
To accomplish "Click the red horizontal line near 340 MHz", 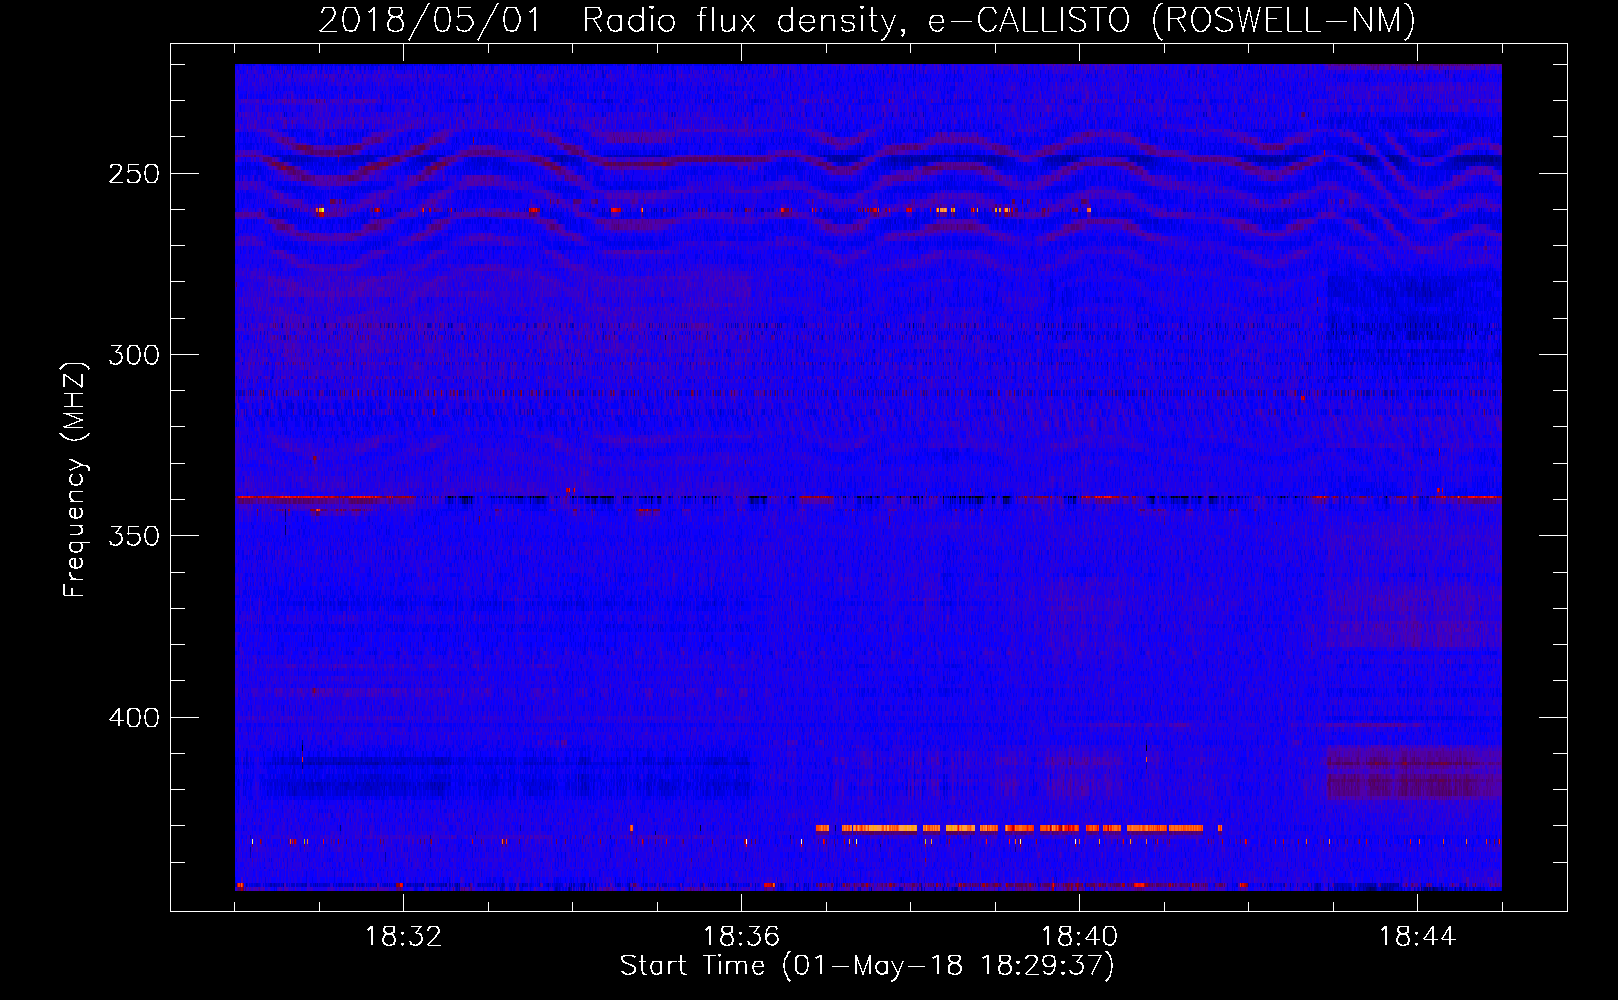I will 868,497.
